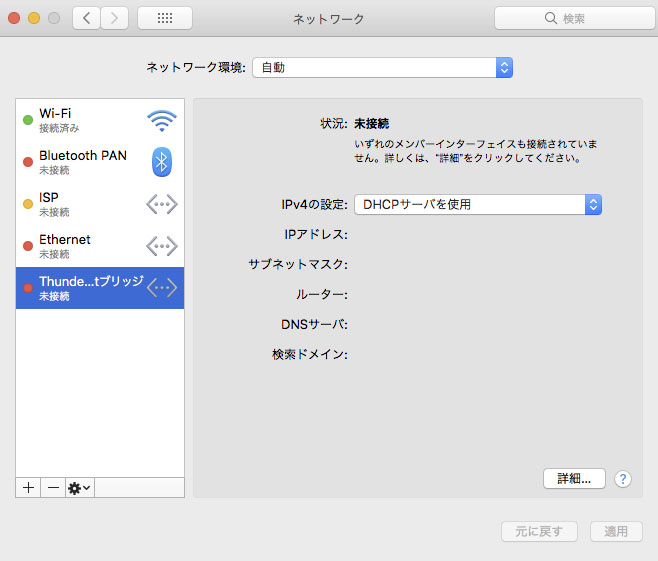Viewport: 658px width, 561px height.
Task: Click the IPアドレス label
Action: coord(316,235)
